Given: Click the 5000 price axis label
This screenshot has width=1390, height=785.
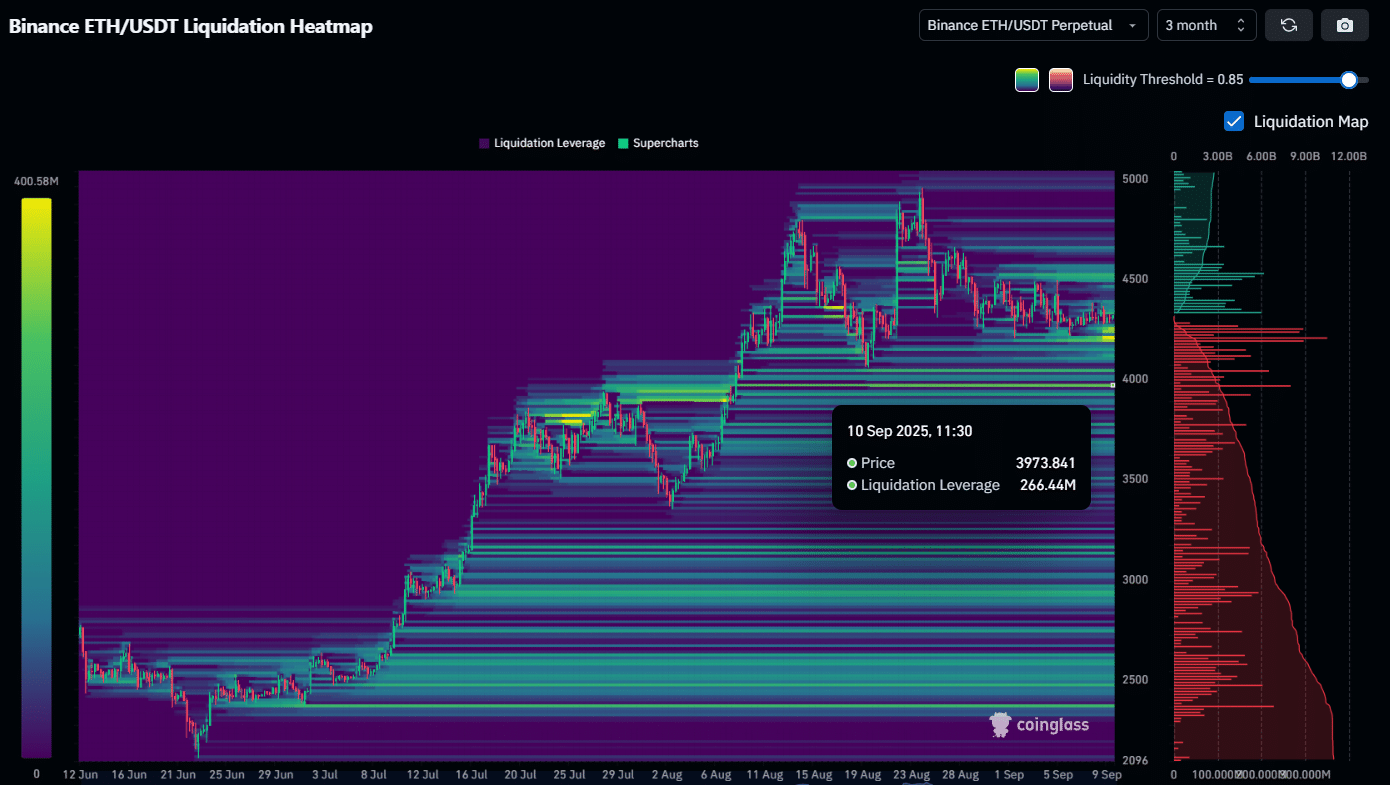Looking at the screenshot, I should pyautogui.click(x=1135, y=179).
